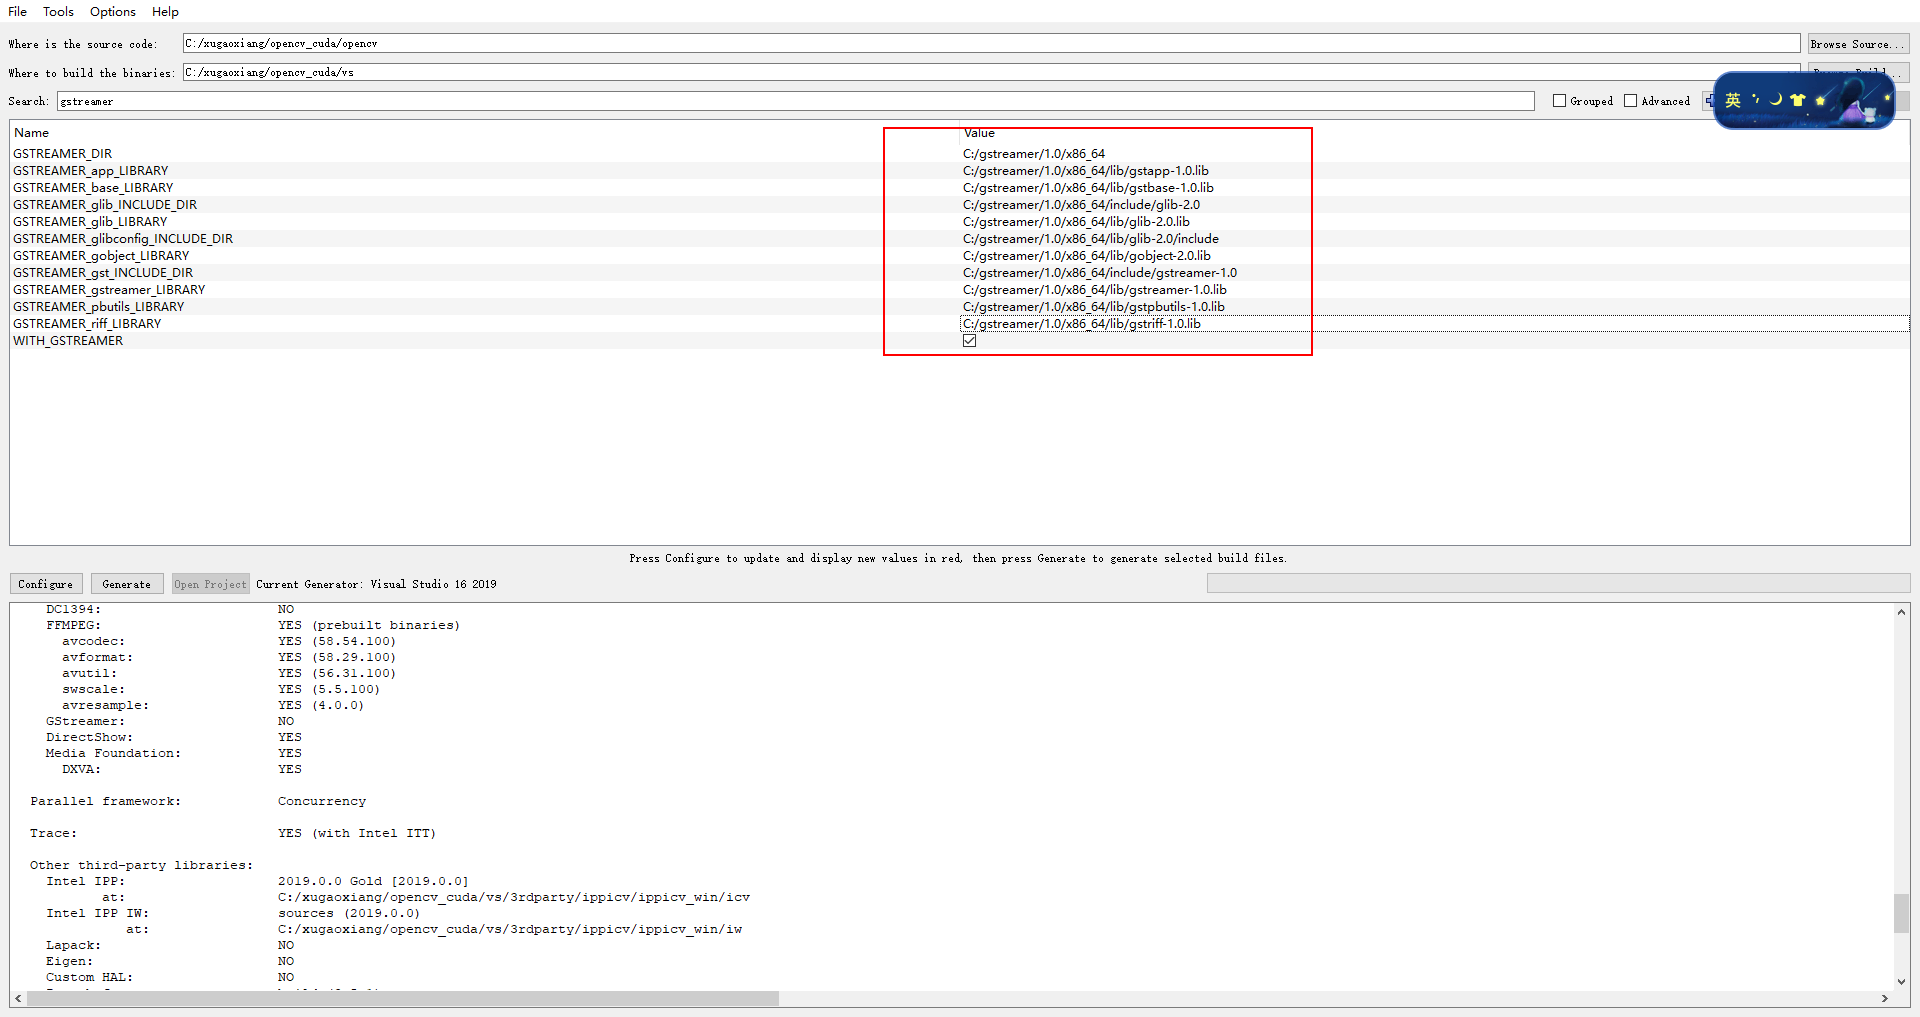Viewport: 1920px width, 1017px height.
Task: Click the right arrow of horizontal scrollbar
Action: point(1885,998)
